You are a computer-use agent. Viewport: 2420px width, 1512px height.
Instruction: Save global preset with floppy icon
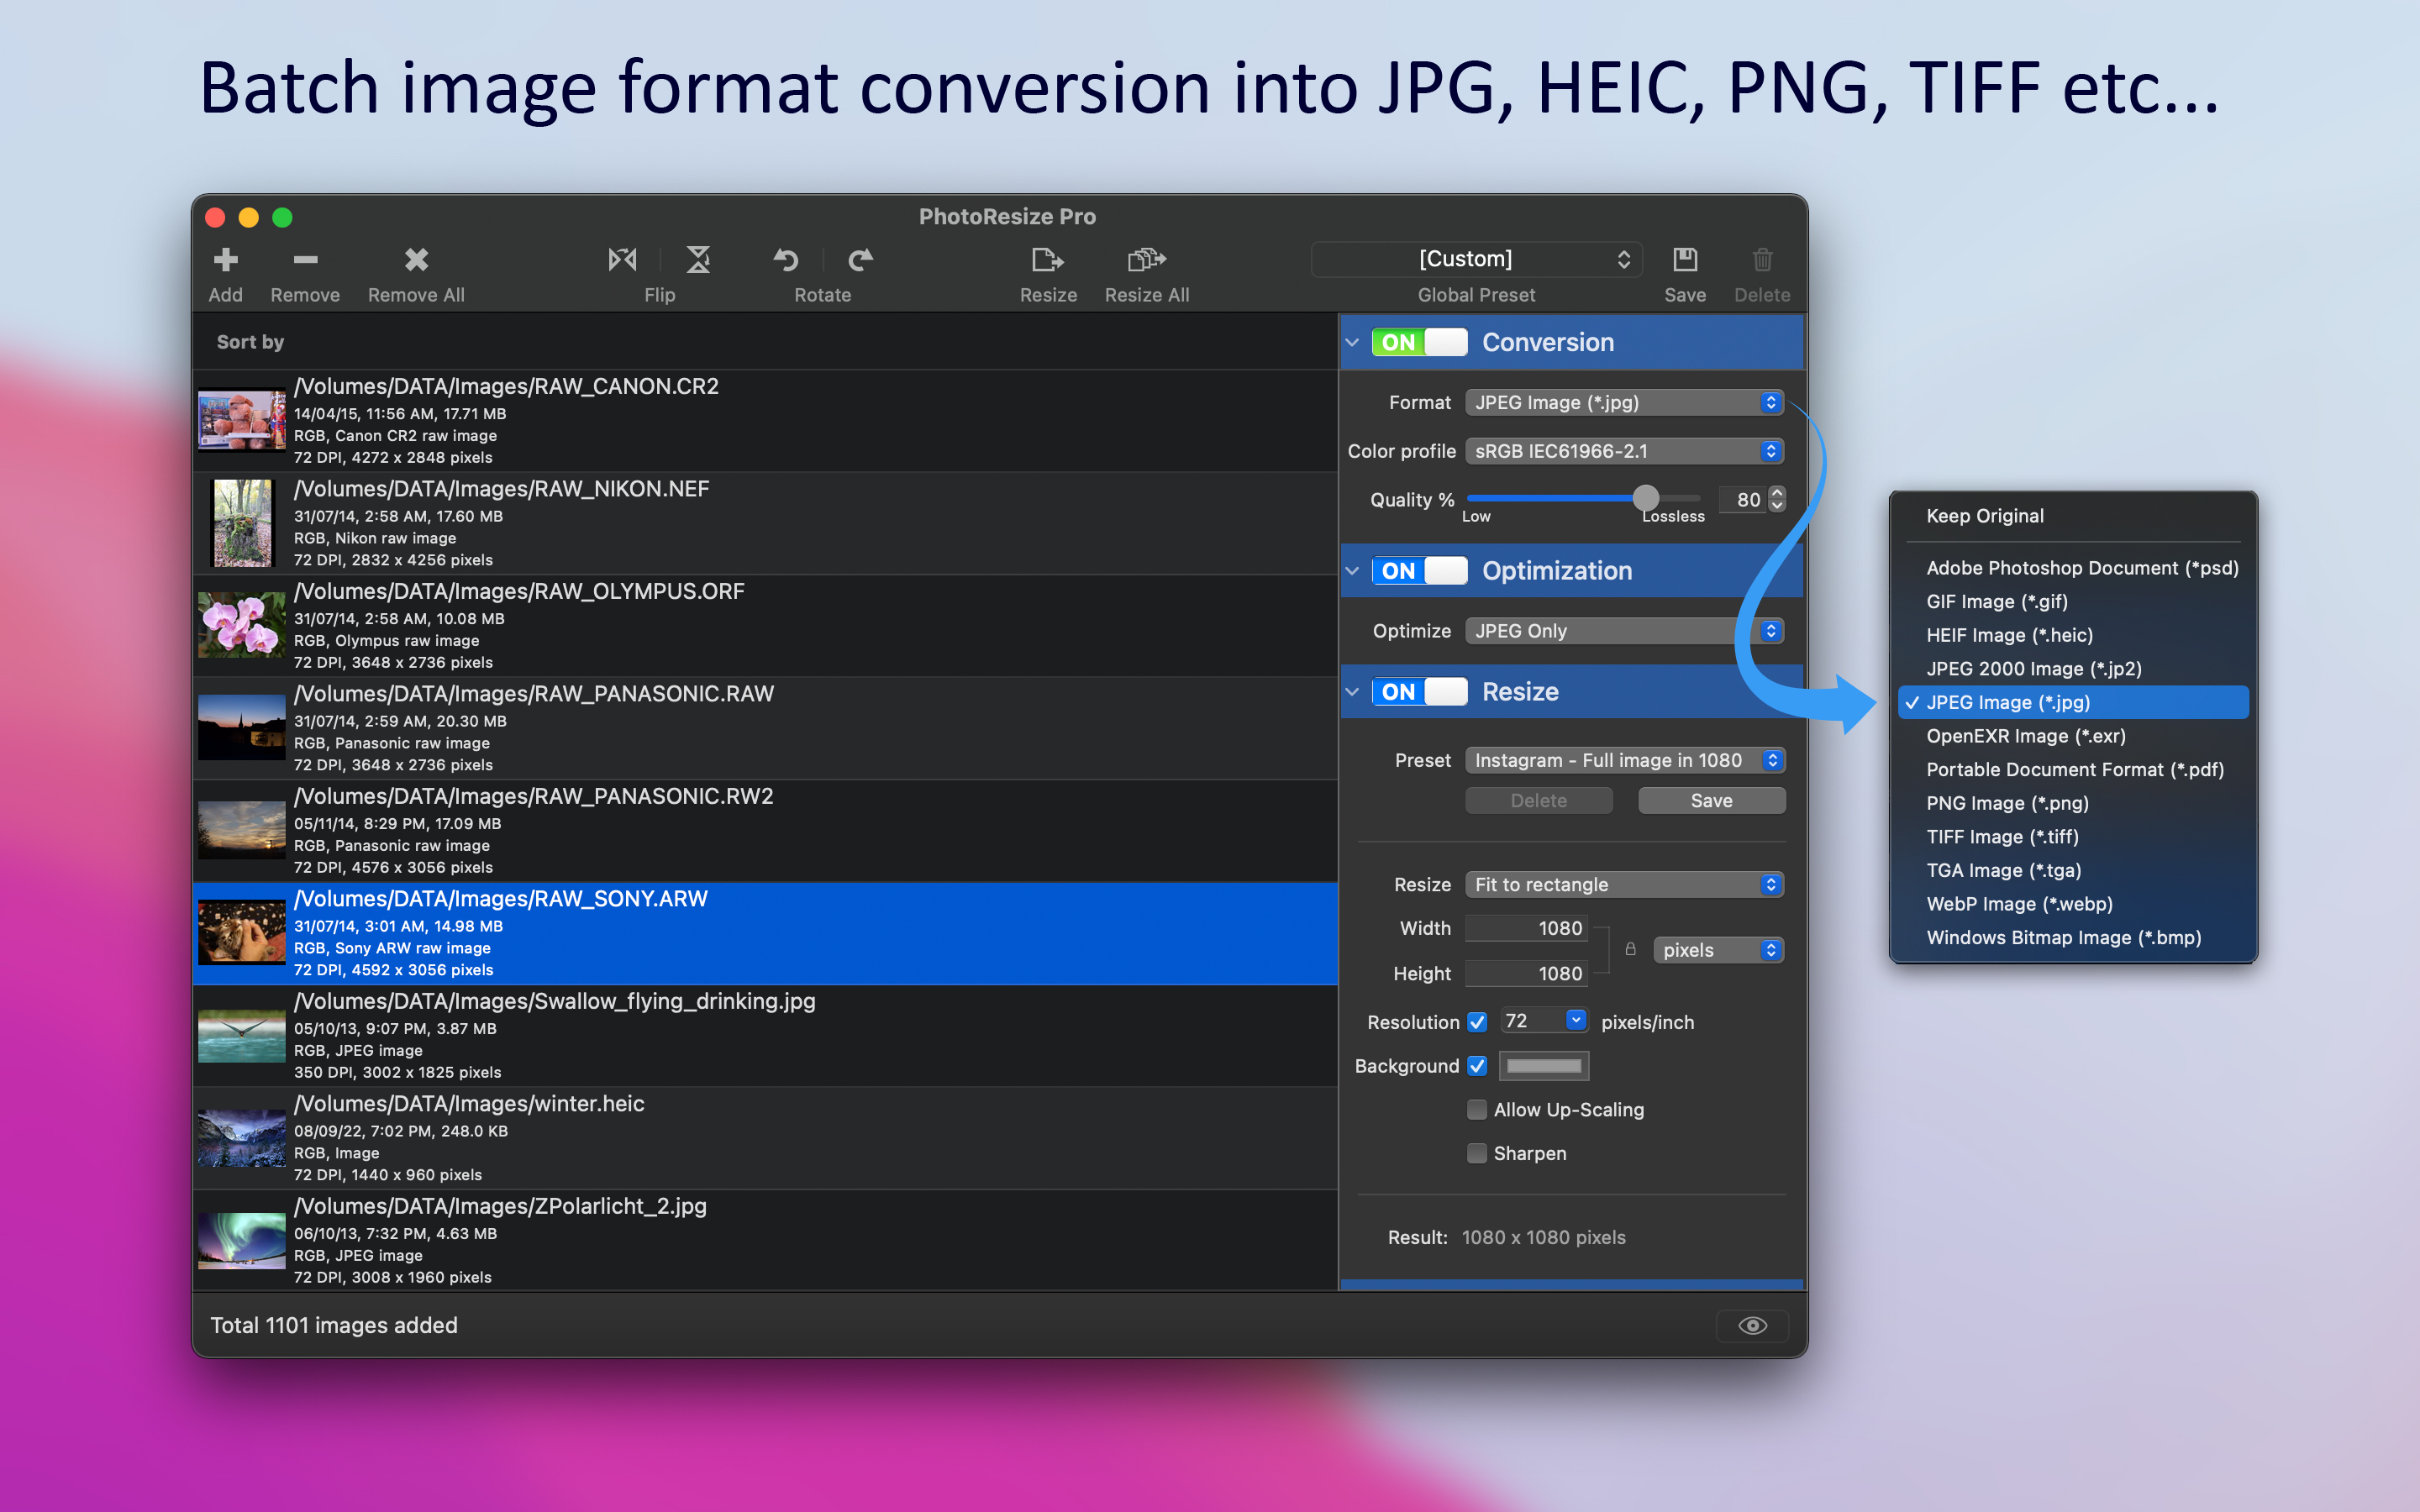[x=1685, y=260]
